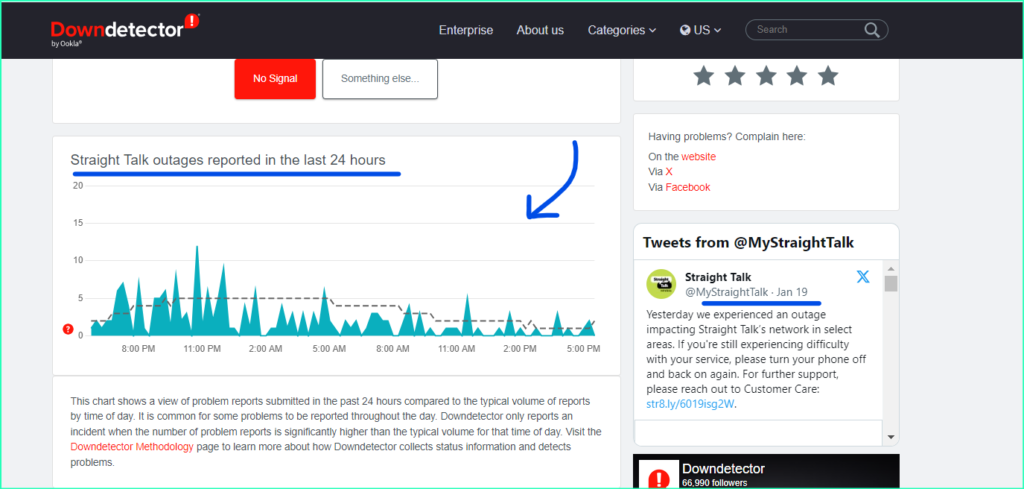Click into the Search input field

point(807,29)
